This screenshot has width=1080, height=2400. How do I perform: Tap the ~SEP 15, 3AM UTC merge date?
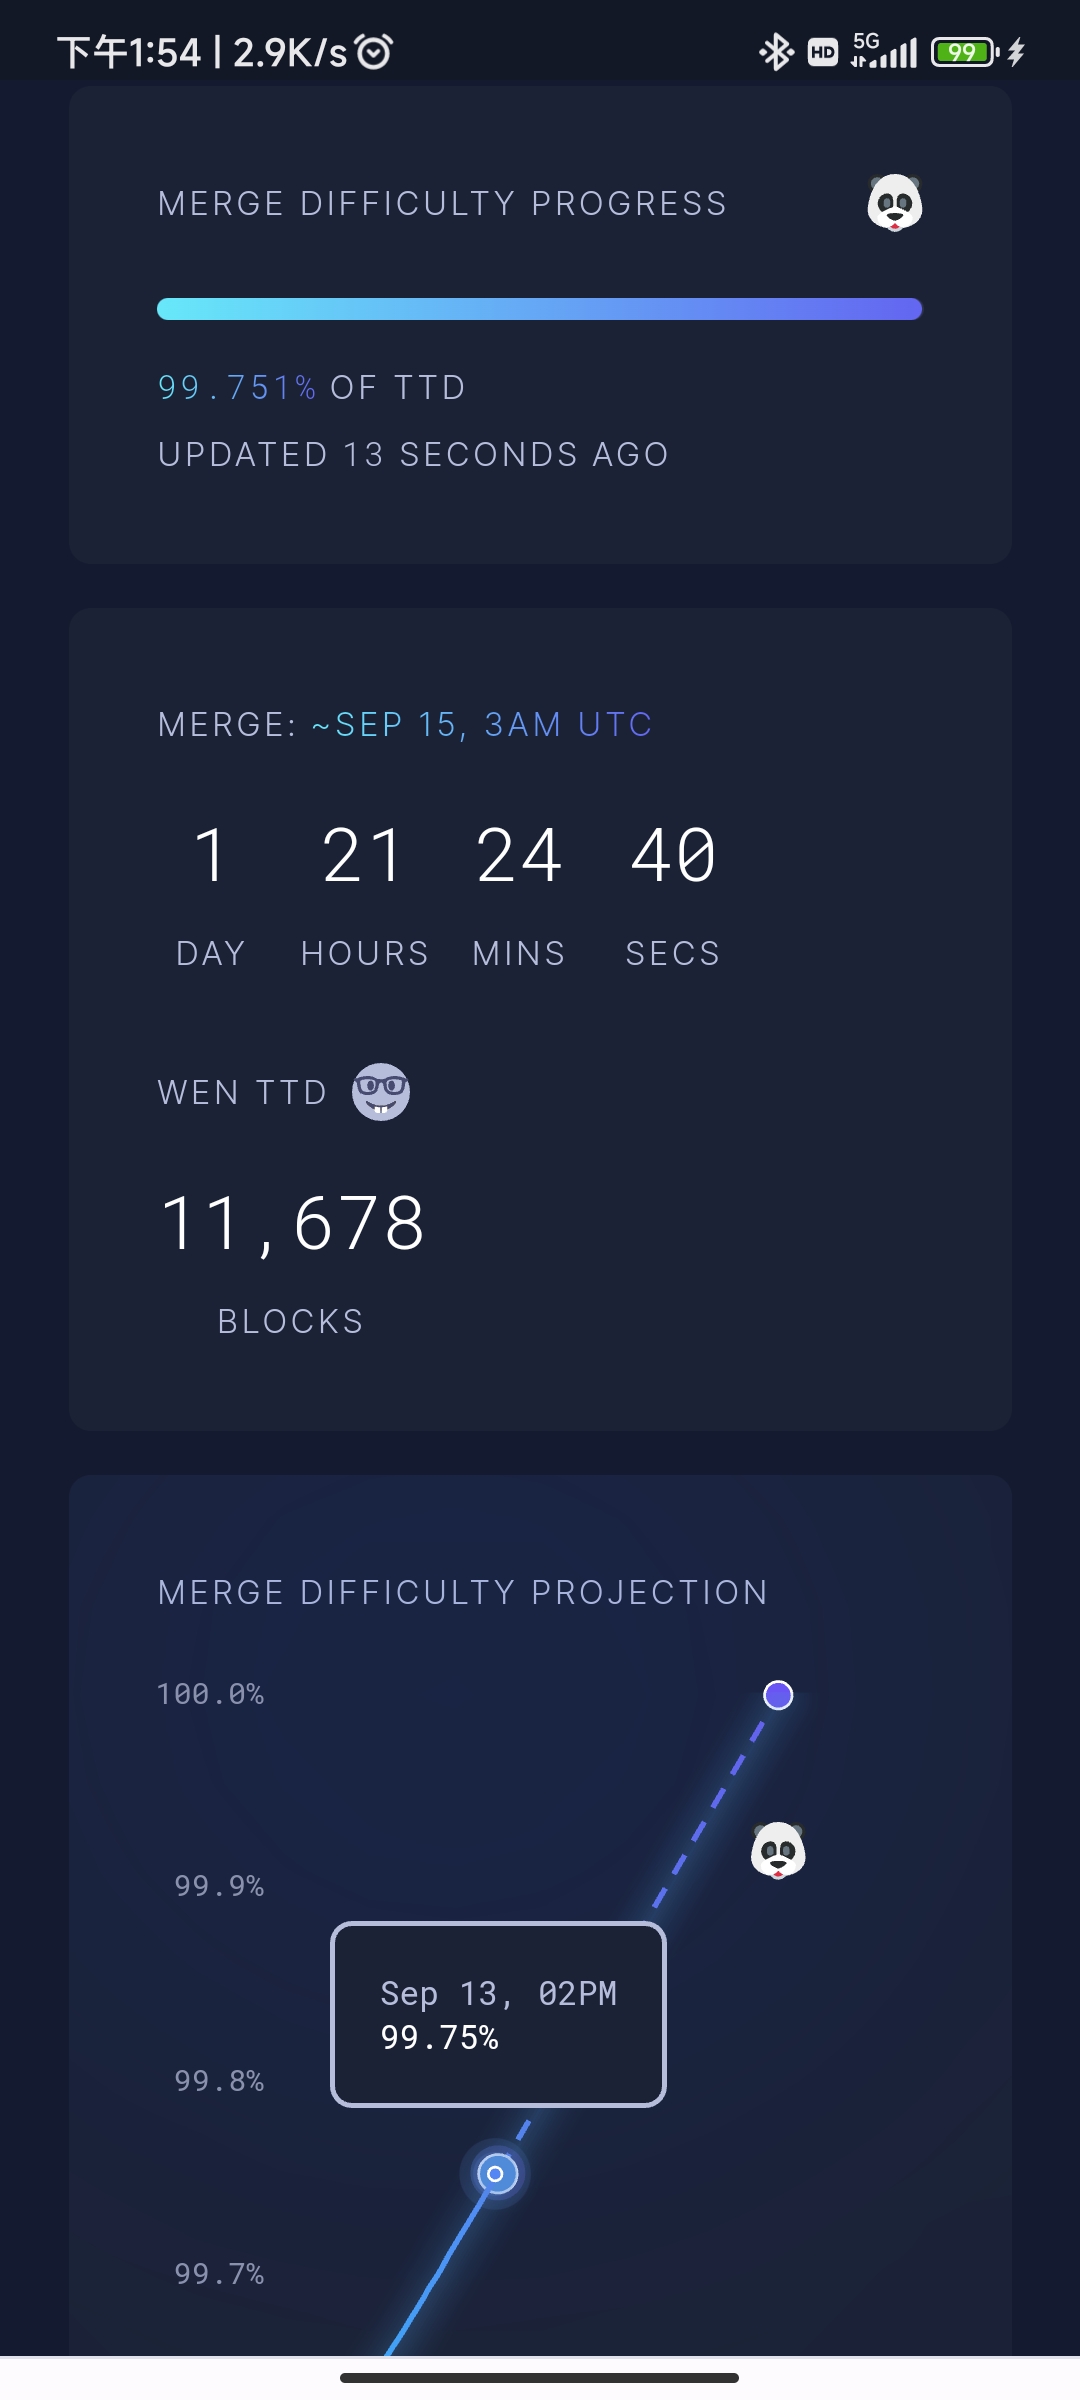click(483, 724)
